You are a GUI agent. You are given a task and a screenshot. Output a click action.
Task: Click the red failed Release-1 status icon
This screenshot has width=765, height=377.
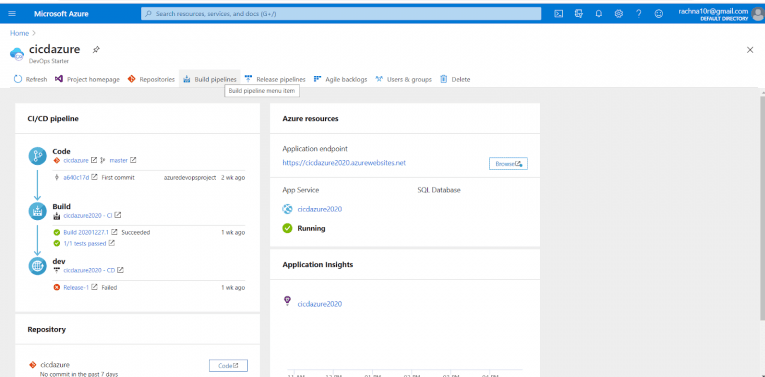click(57, 287)
